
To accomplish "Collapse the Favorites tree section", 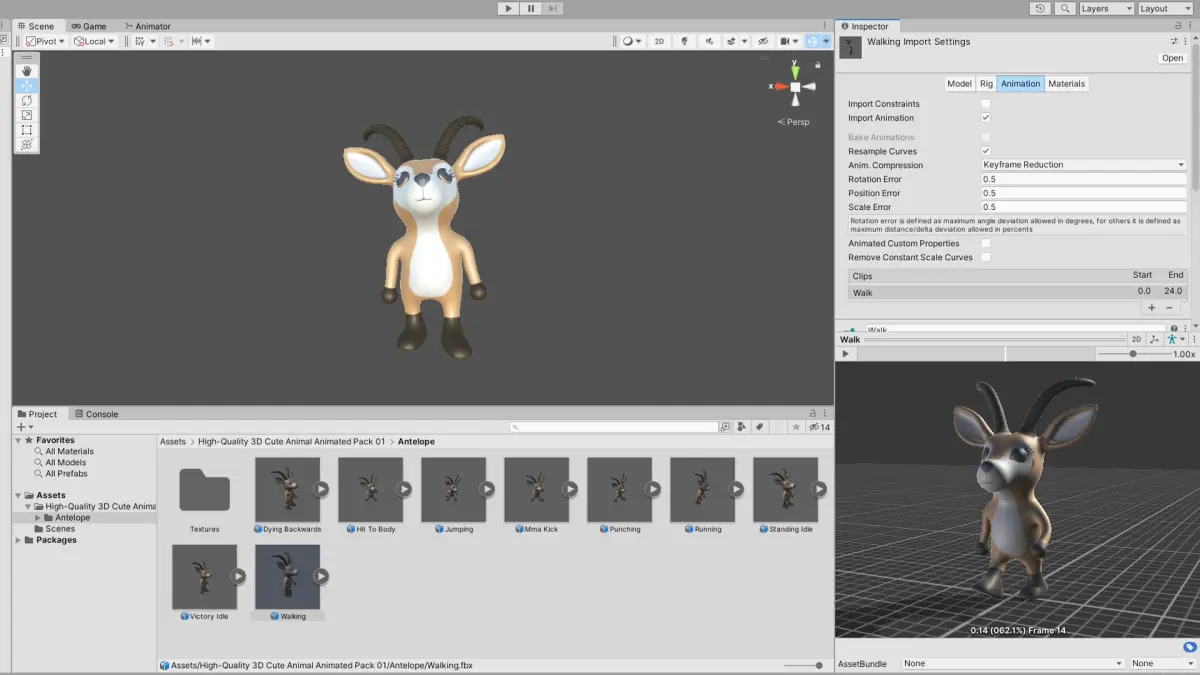I will coord(19,440).
